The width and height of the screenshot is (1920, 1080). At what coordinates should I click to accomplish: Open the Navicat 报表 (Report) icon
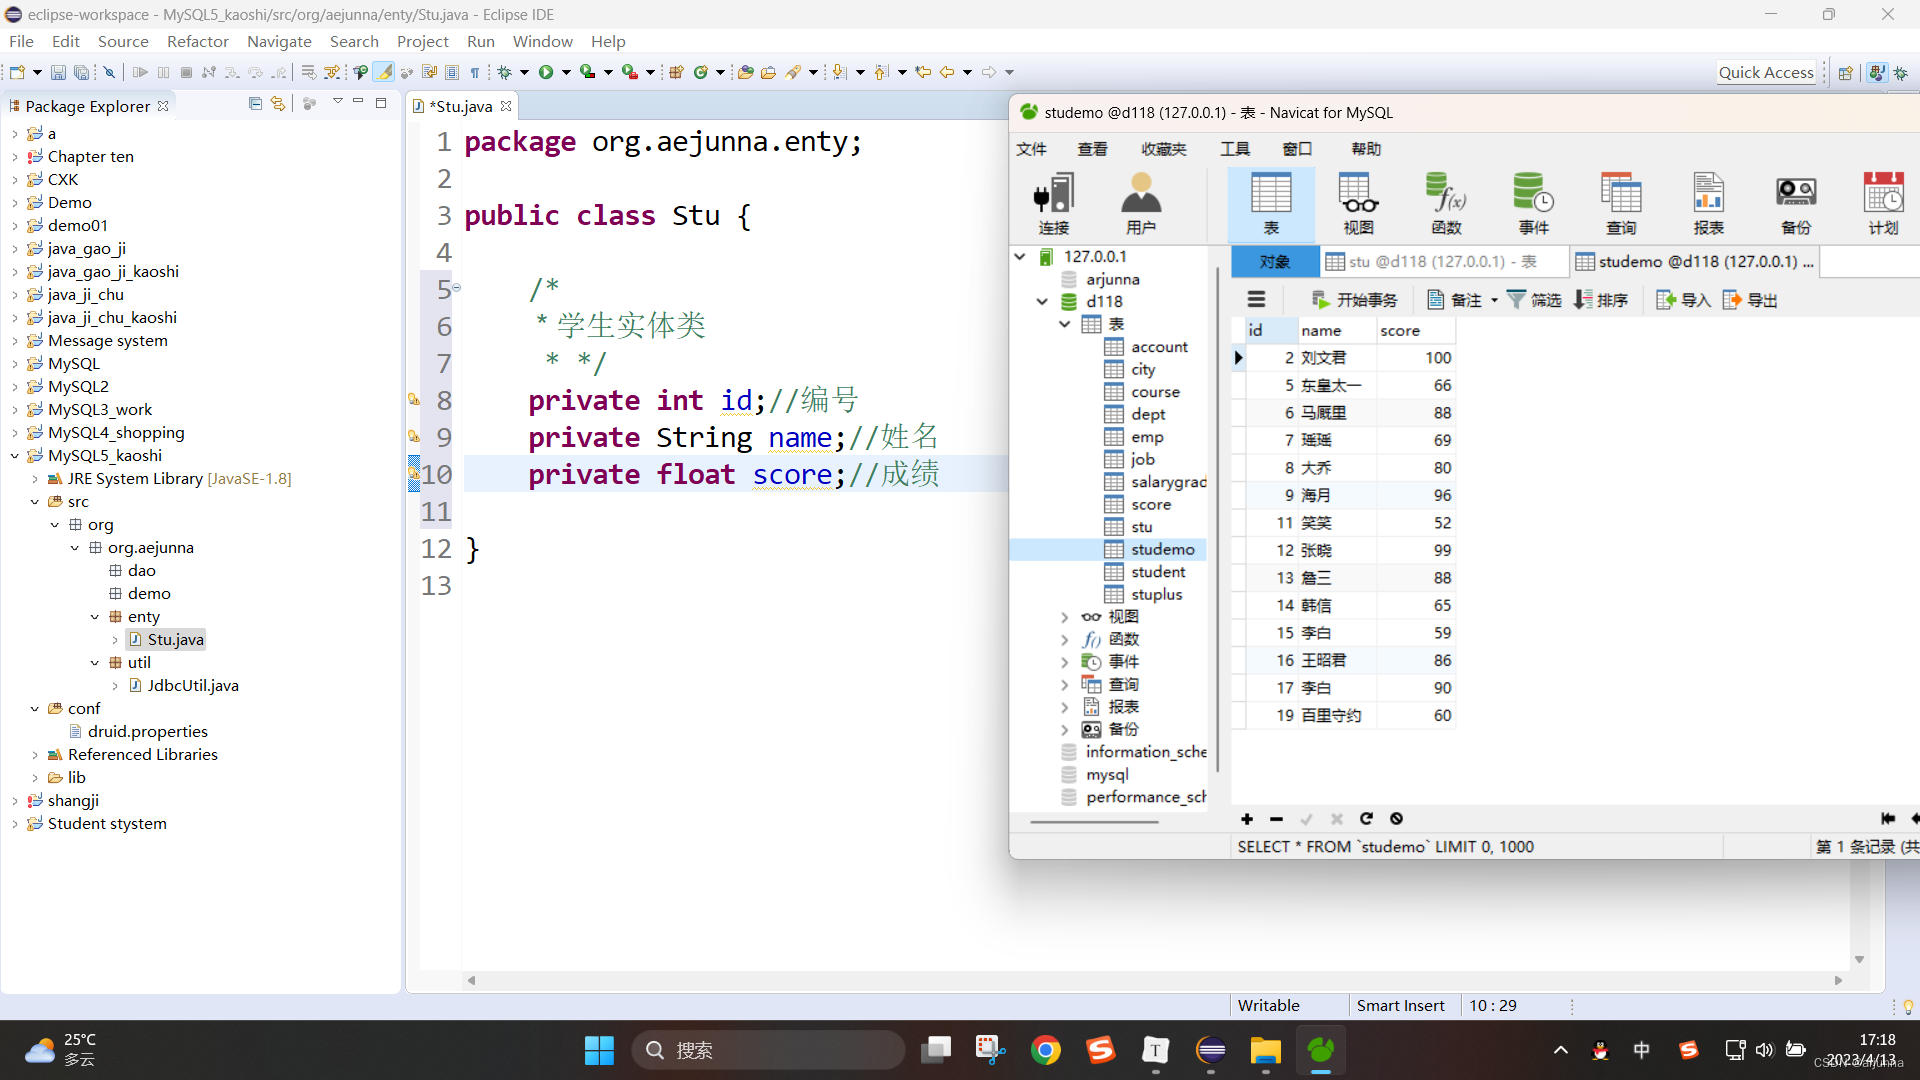(1708, 204)
